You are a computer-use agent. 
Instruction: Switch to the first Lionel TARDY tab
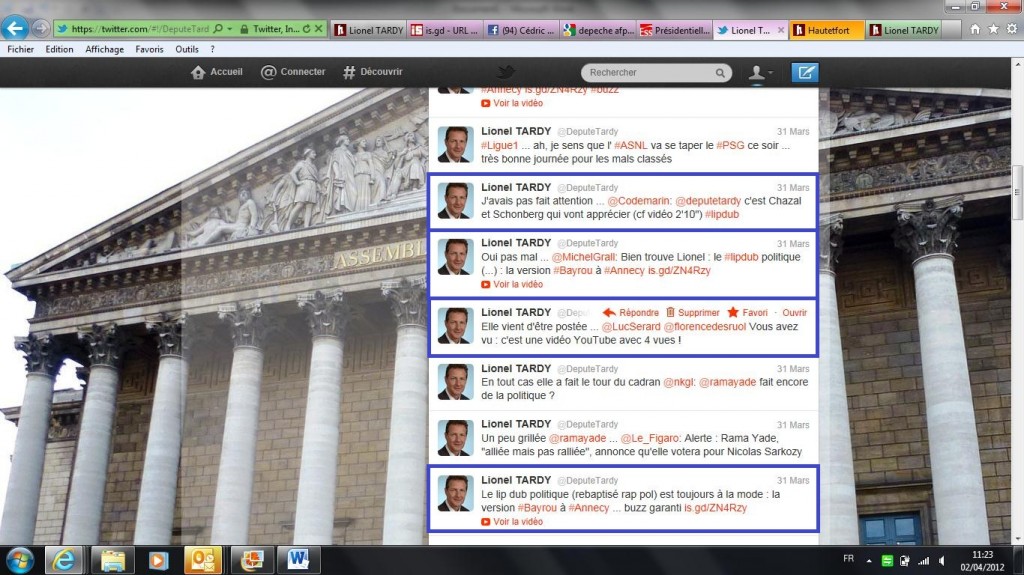point(368,30)
